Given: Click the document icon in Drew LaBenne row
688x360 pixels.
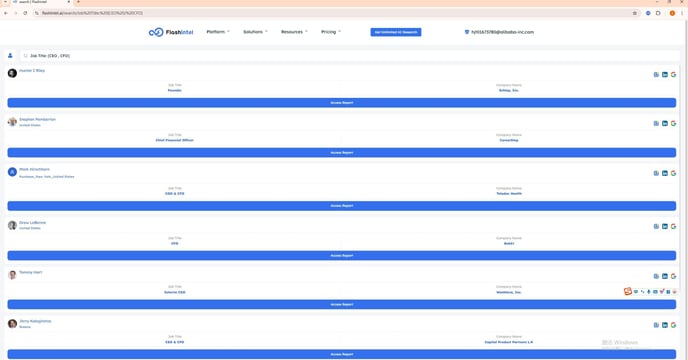Looking at the screenshot, I should 656,227.
